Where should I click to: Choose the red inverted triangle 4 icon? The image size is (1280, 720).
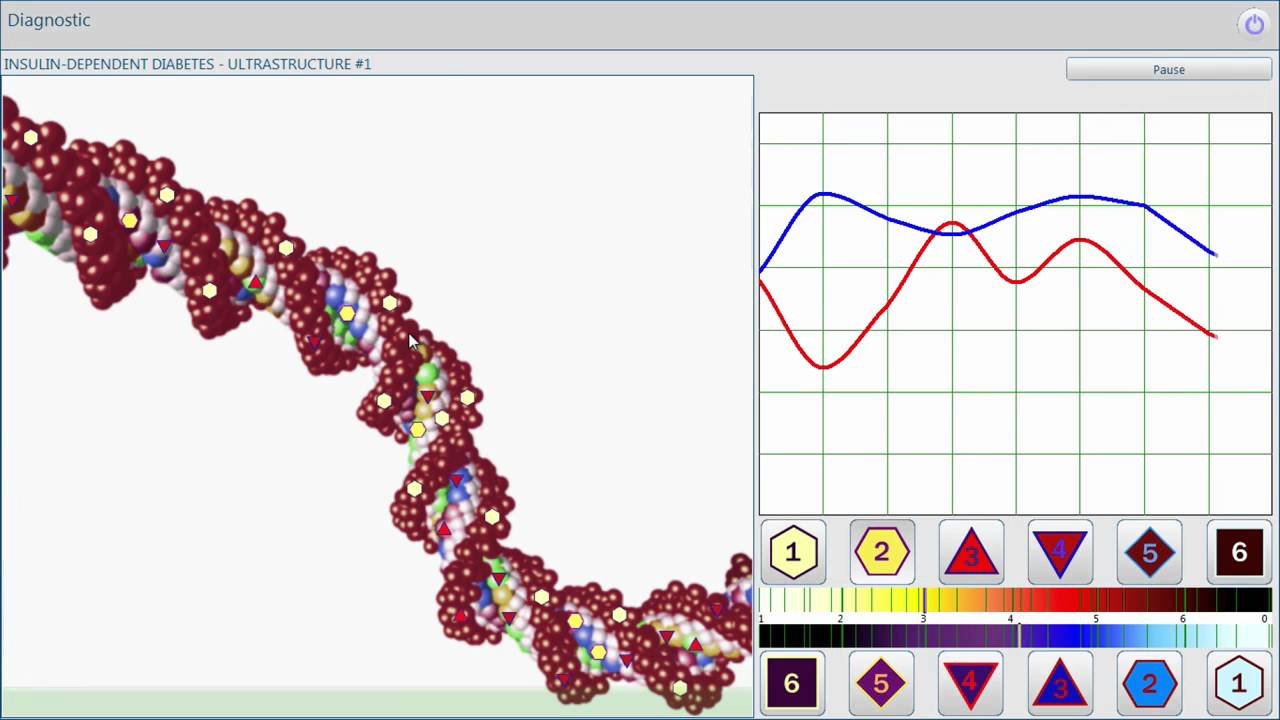(x=1060, y=552)
